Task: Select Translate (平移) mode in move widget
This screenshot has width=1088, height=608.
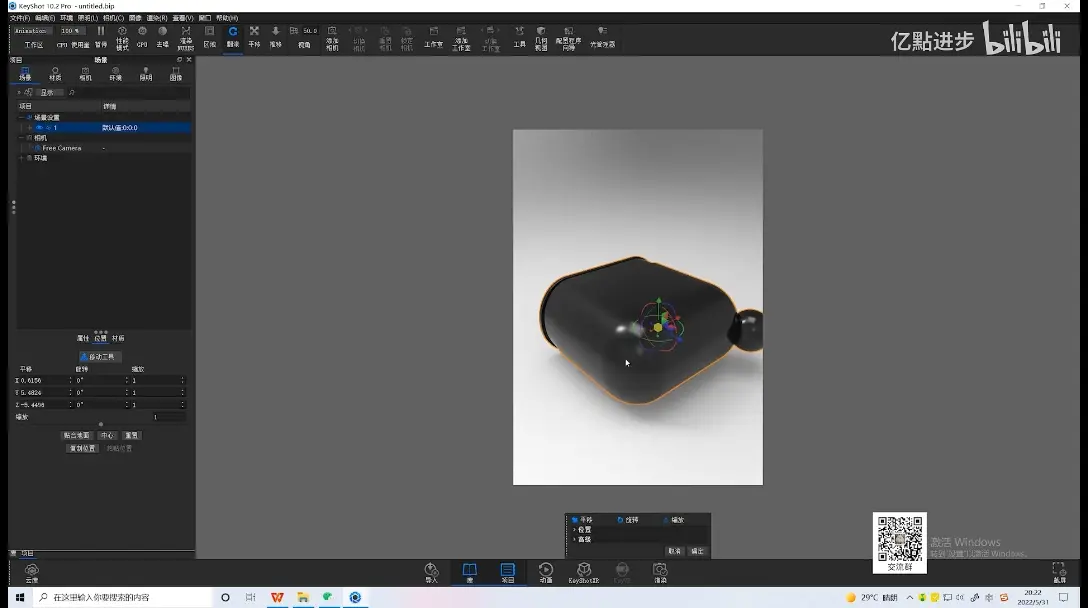Action: coord(581,520)
